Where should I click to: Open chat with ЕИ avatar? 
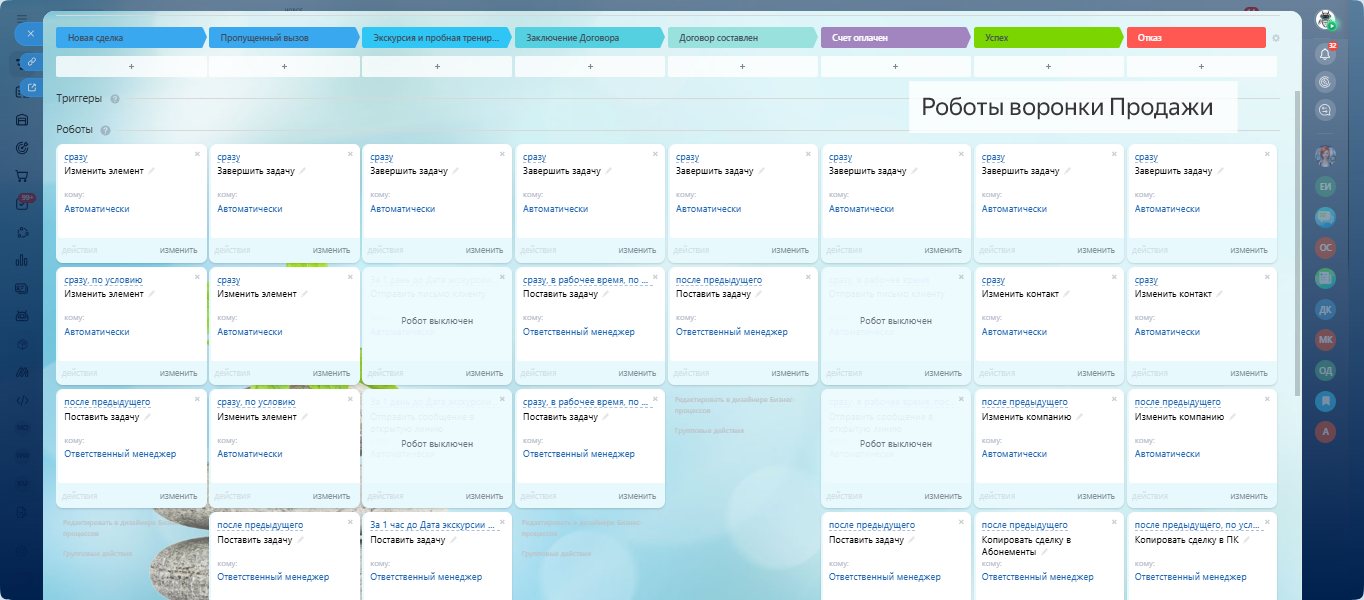click(1326, 186)
